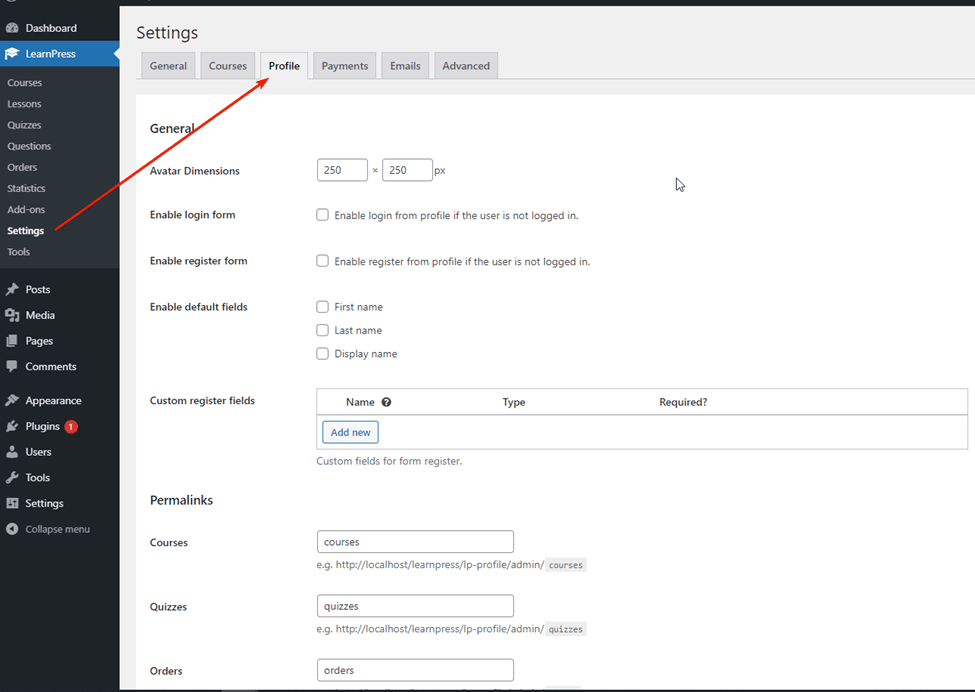Enable the register form checkbox

323,261
